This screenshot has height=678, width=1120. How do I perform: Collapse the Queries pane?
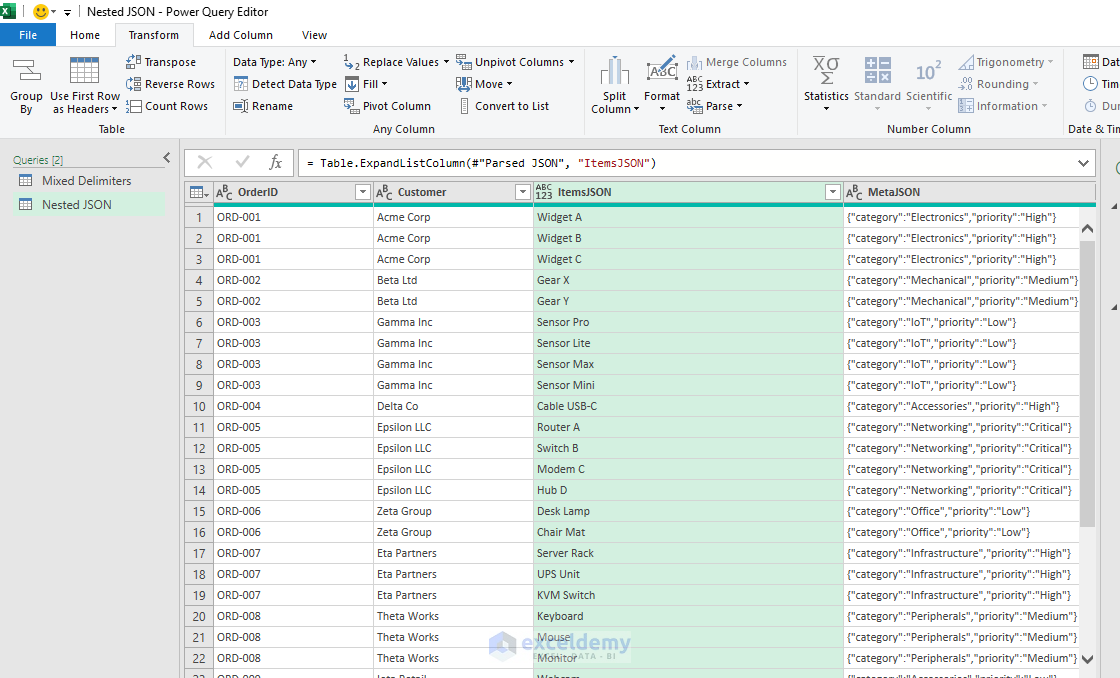(166, 158)
